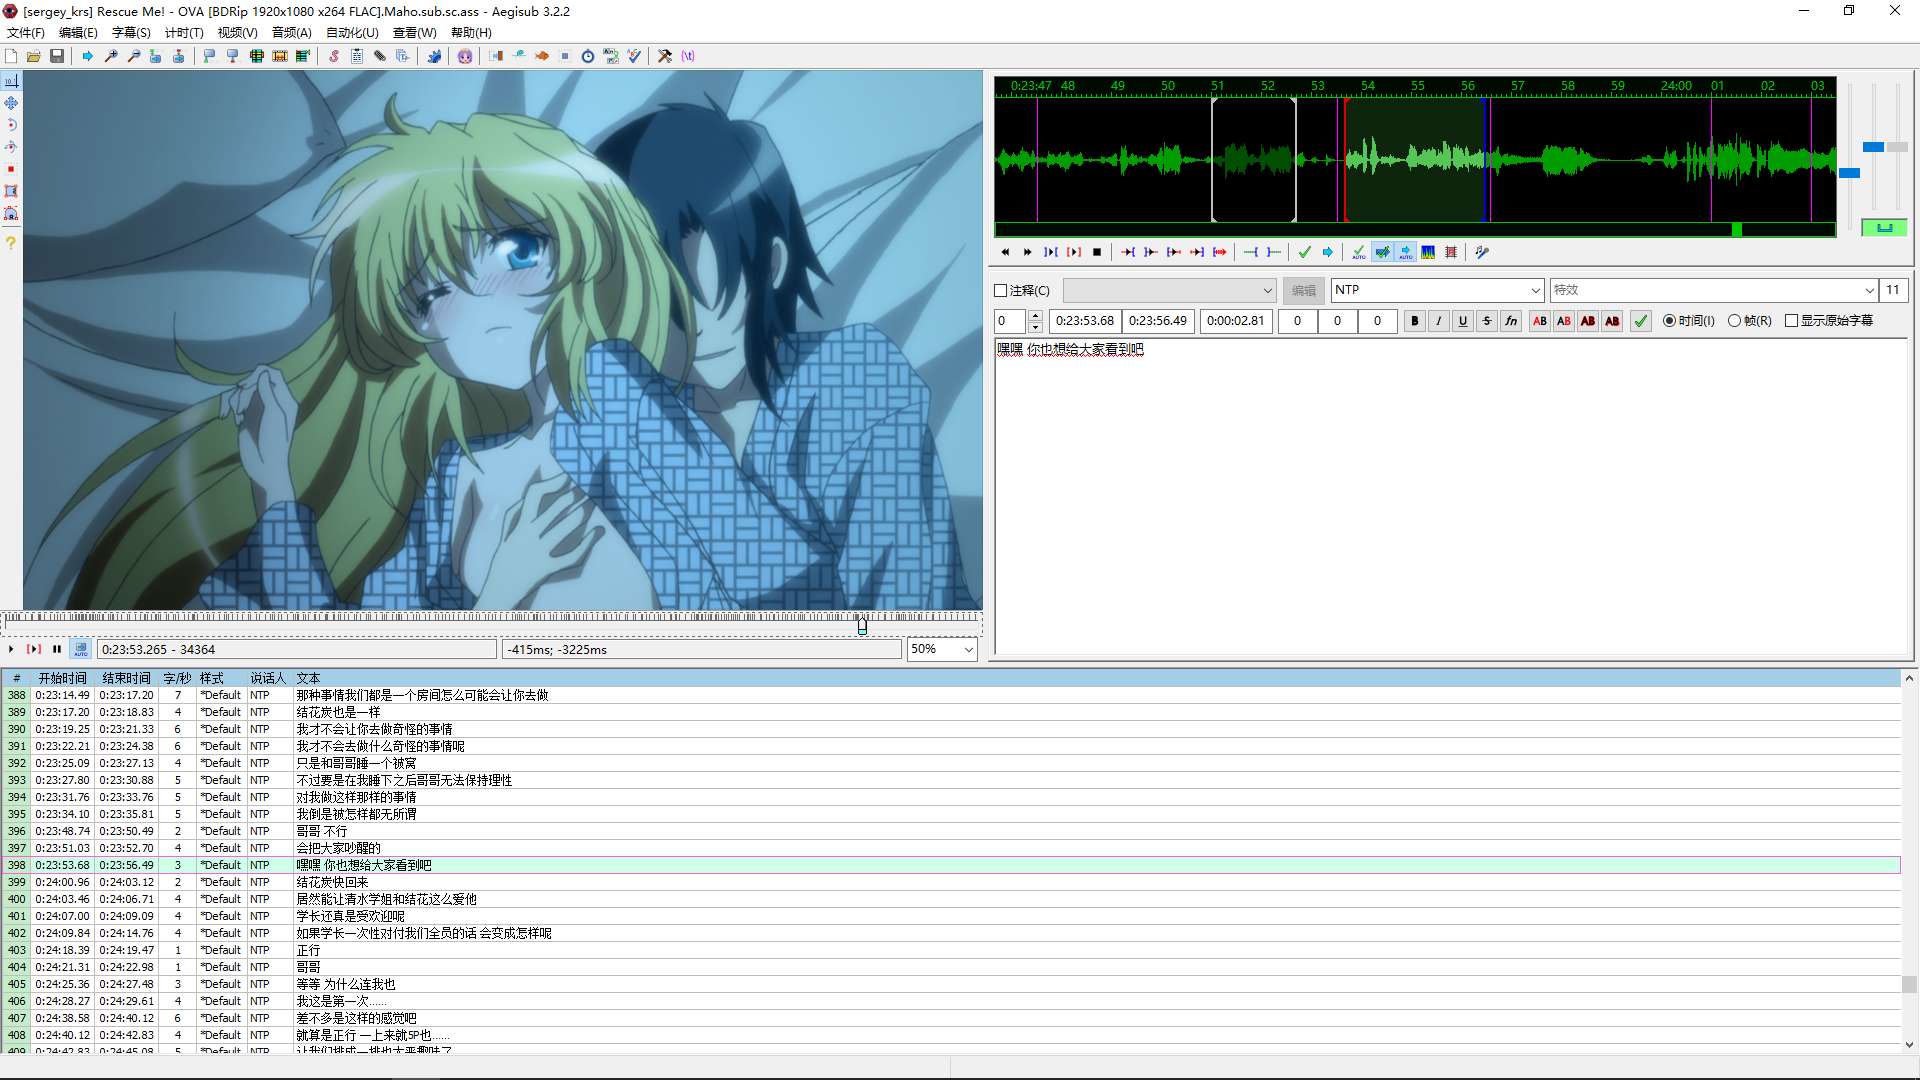Open the Attachments paperclip icon

380,56
